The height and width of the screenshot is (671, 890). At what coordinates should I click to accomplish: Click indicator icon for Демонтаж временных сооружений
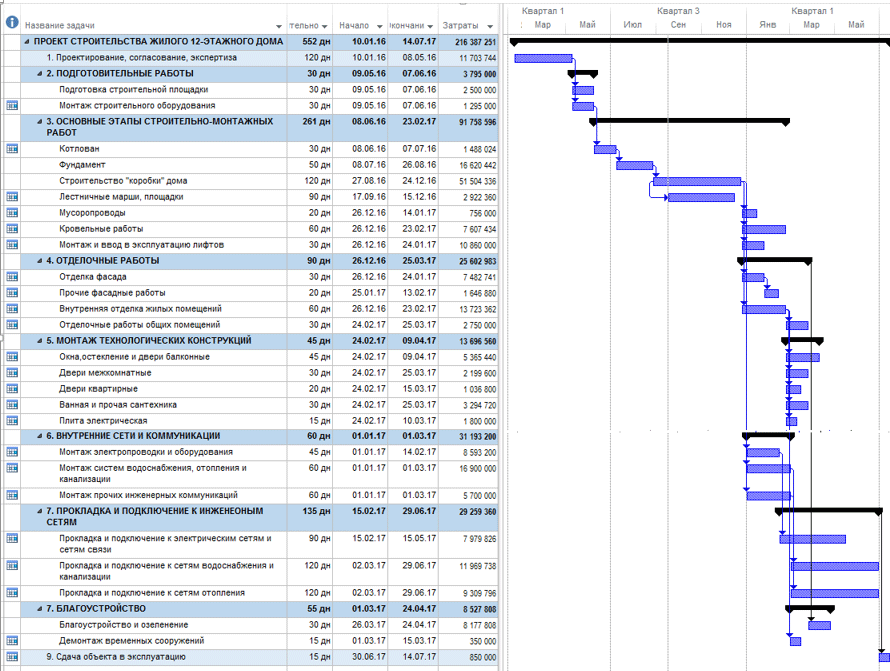pyautogui.click(x=12, y=640)
